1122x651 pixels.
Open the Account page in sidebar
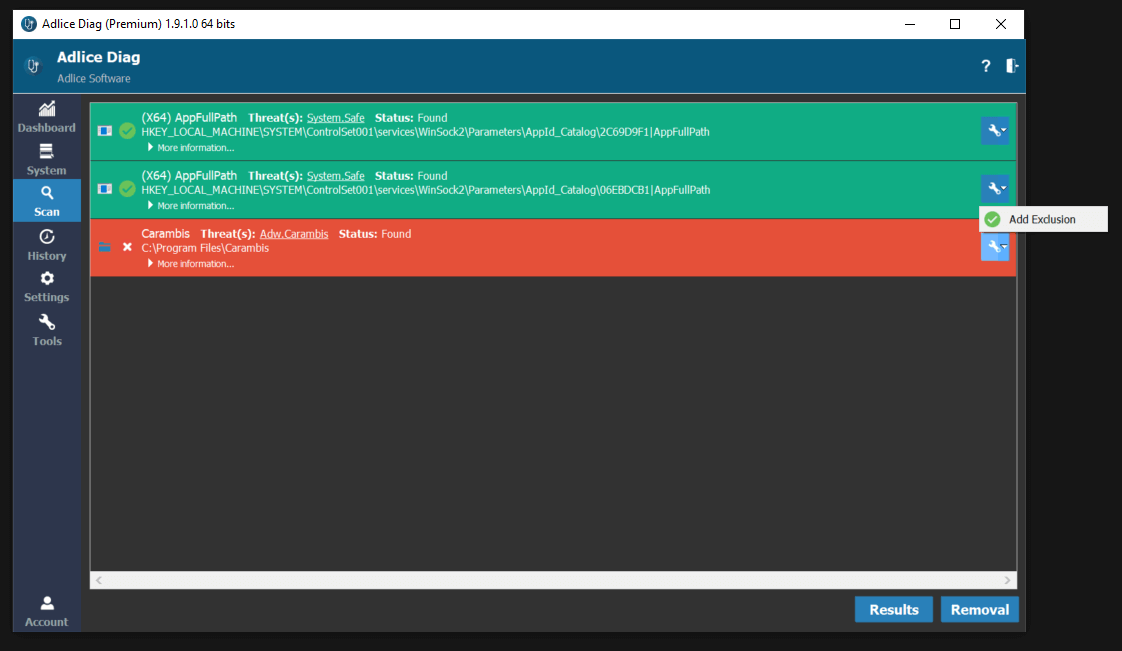pyautogui.click(x=46, y=610)
